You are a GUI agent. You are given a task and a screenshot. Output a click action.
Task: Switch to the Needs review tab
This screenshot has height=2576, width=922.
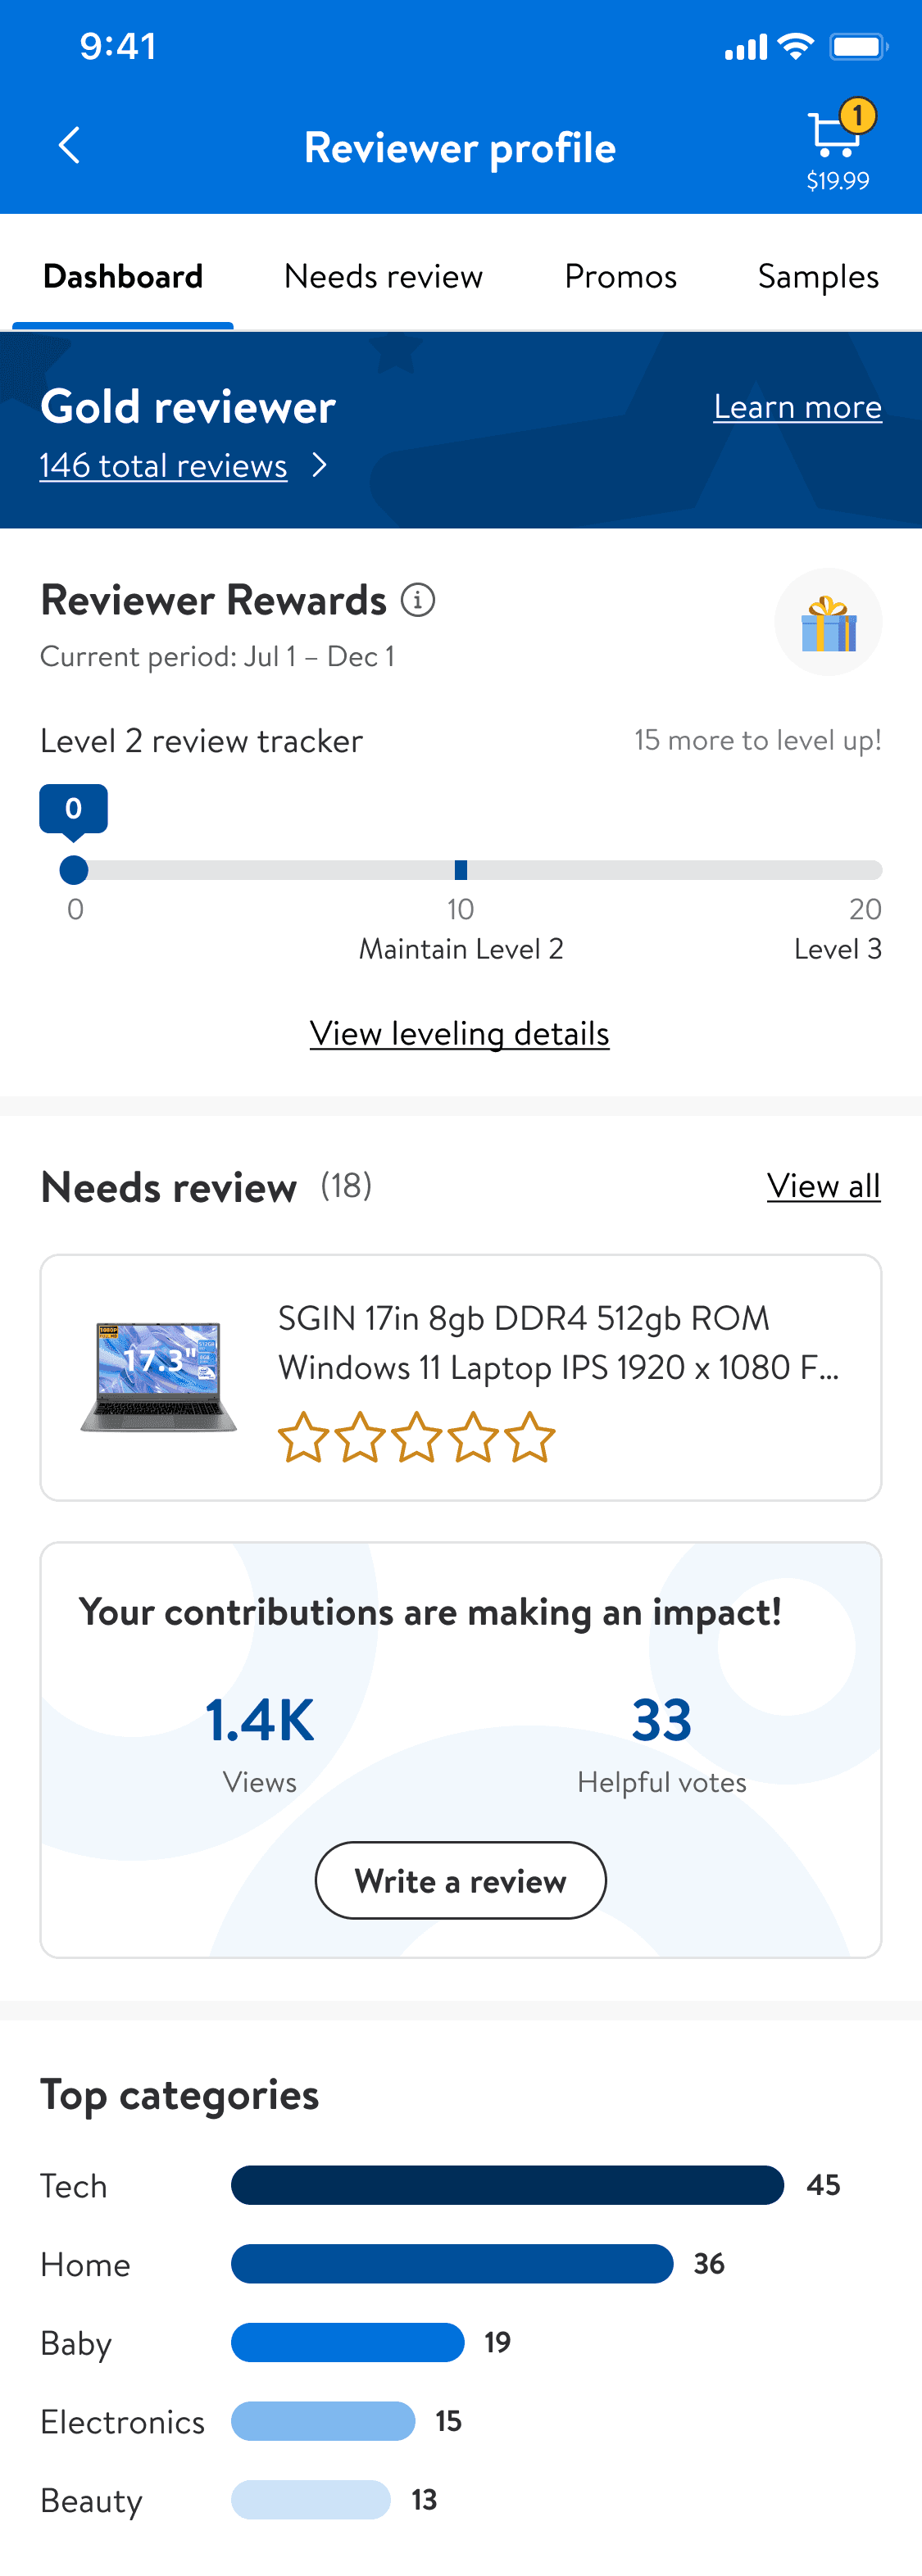tap(383, 276)
